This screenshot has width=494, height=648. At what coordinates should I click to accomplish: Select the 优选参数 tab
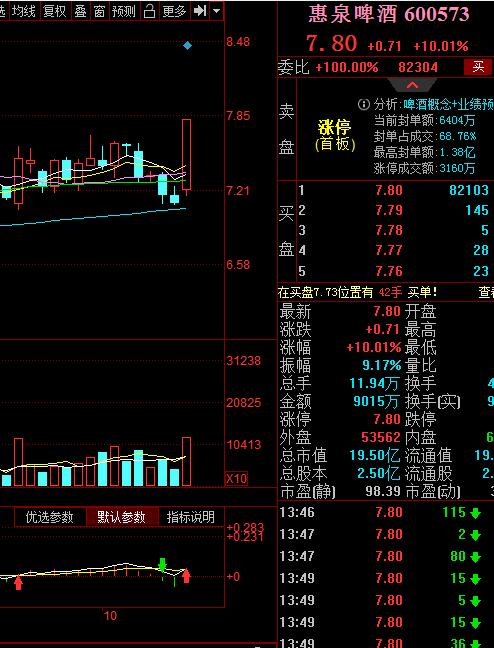[50, 517]
